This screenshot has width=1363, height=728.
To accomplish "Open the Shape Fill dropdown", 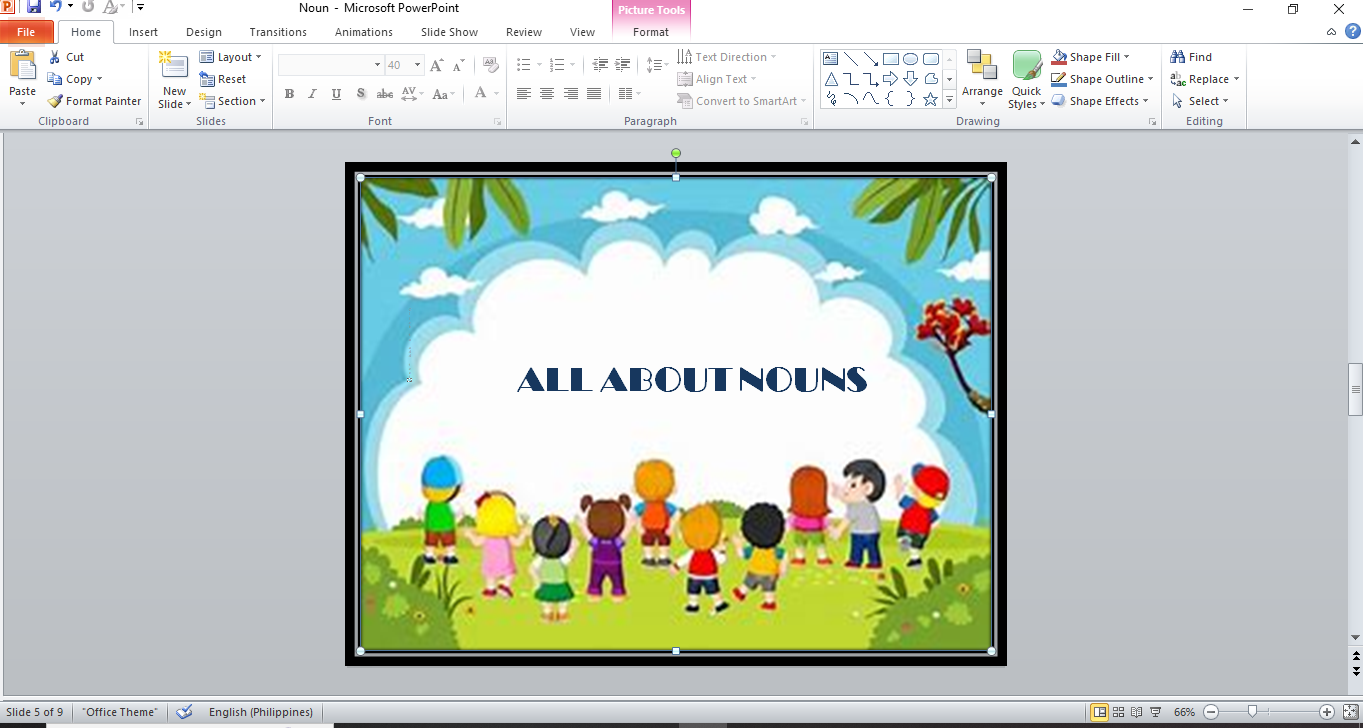I will click(1091, 57).
